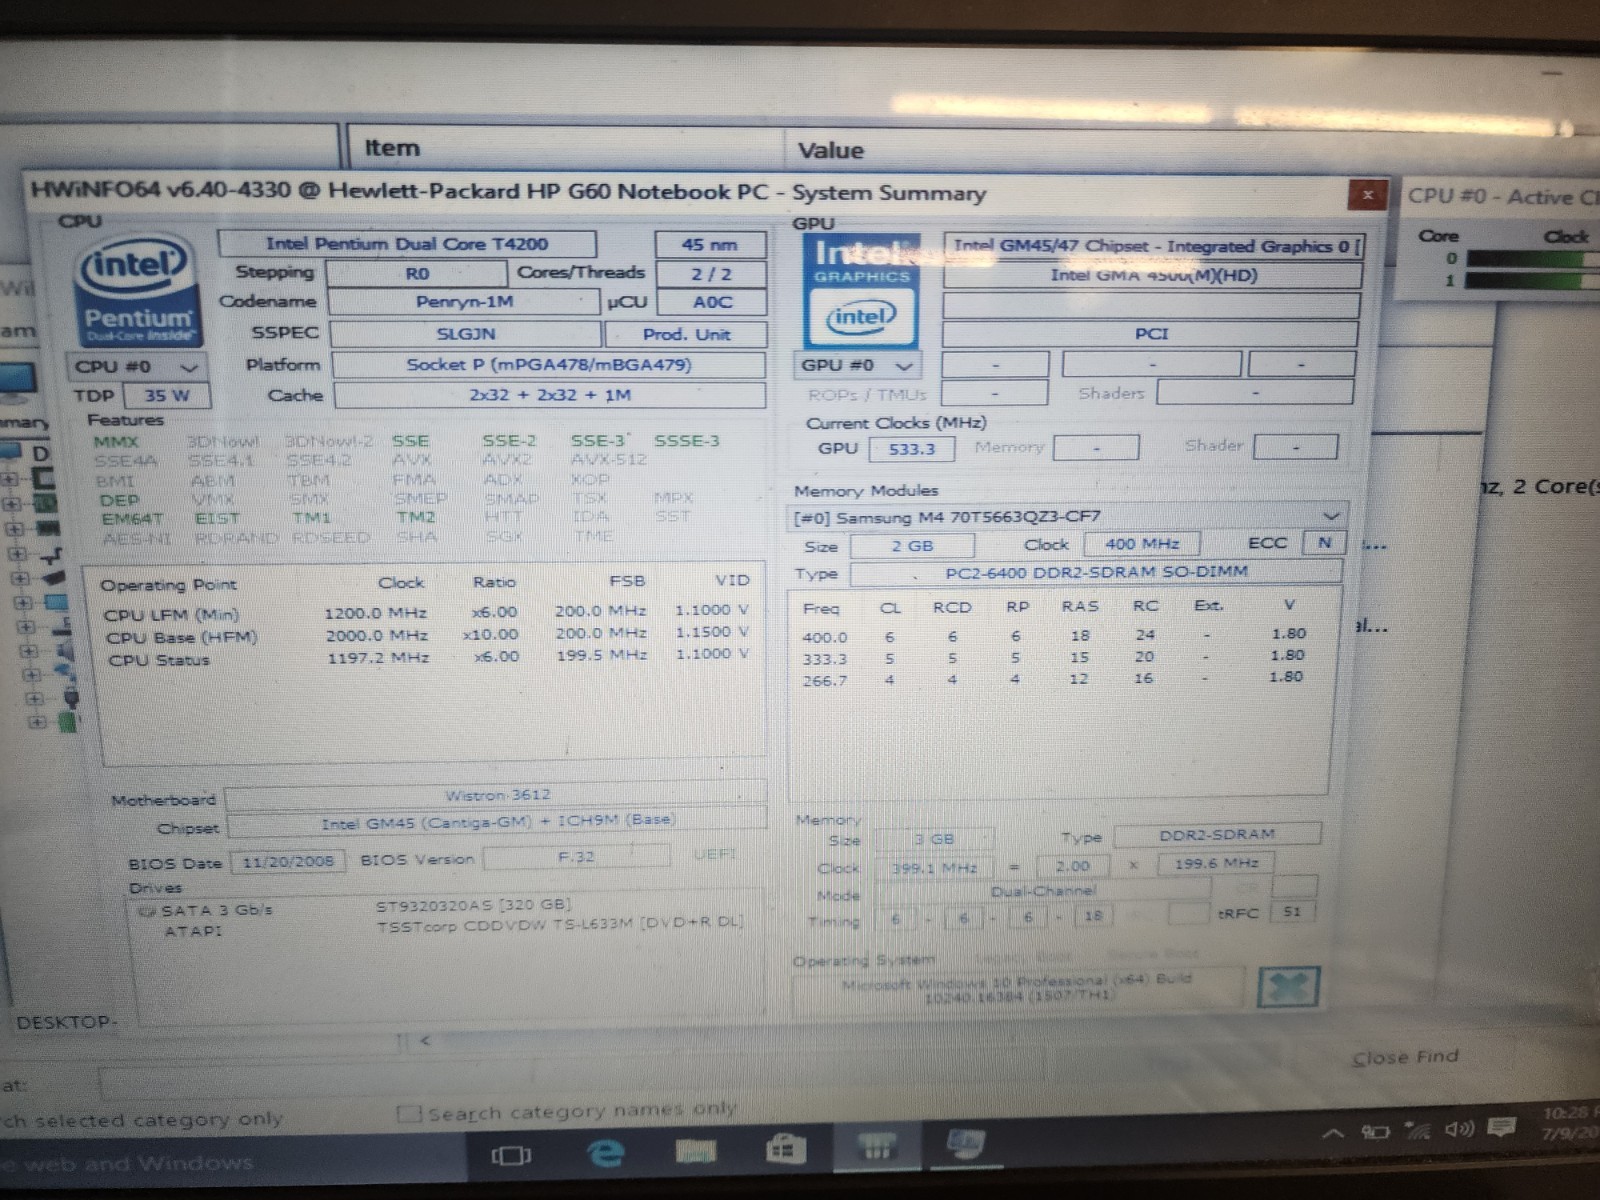The width and height of the screenshot is (1600, 1200).
Task: Open File Explorer from the taskbar
Action: (x=695, y=1151)
